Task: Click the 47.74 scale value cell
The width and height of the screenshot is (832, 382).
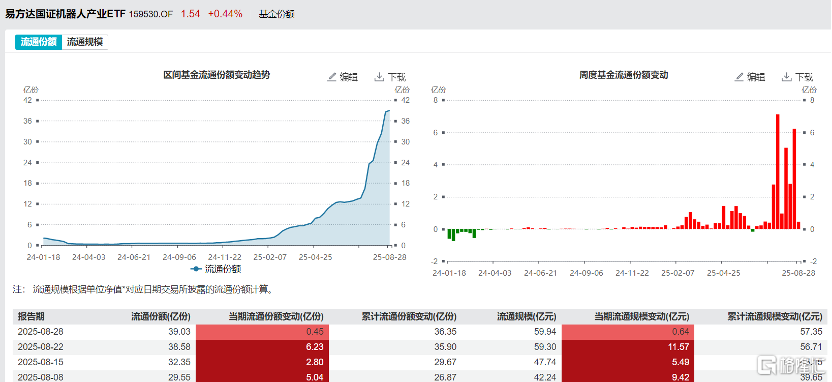Action: point(546,361)
